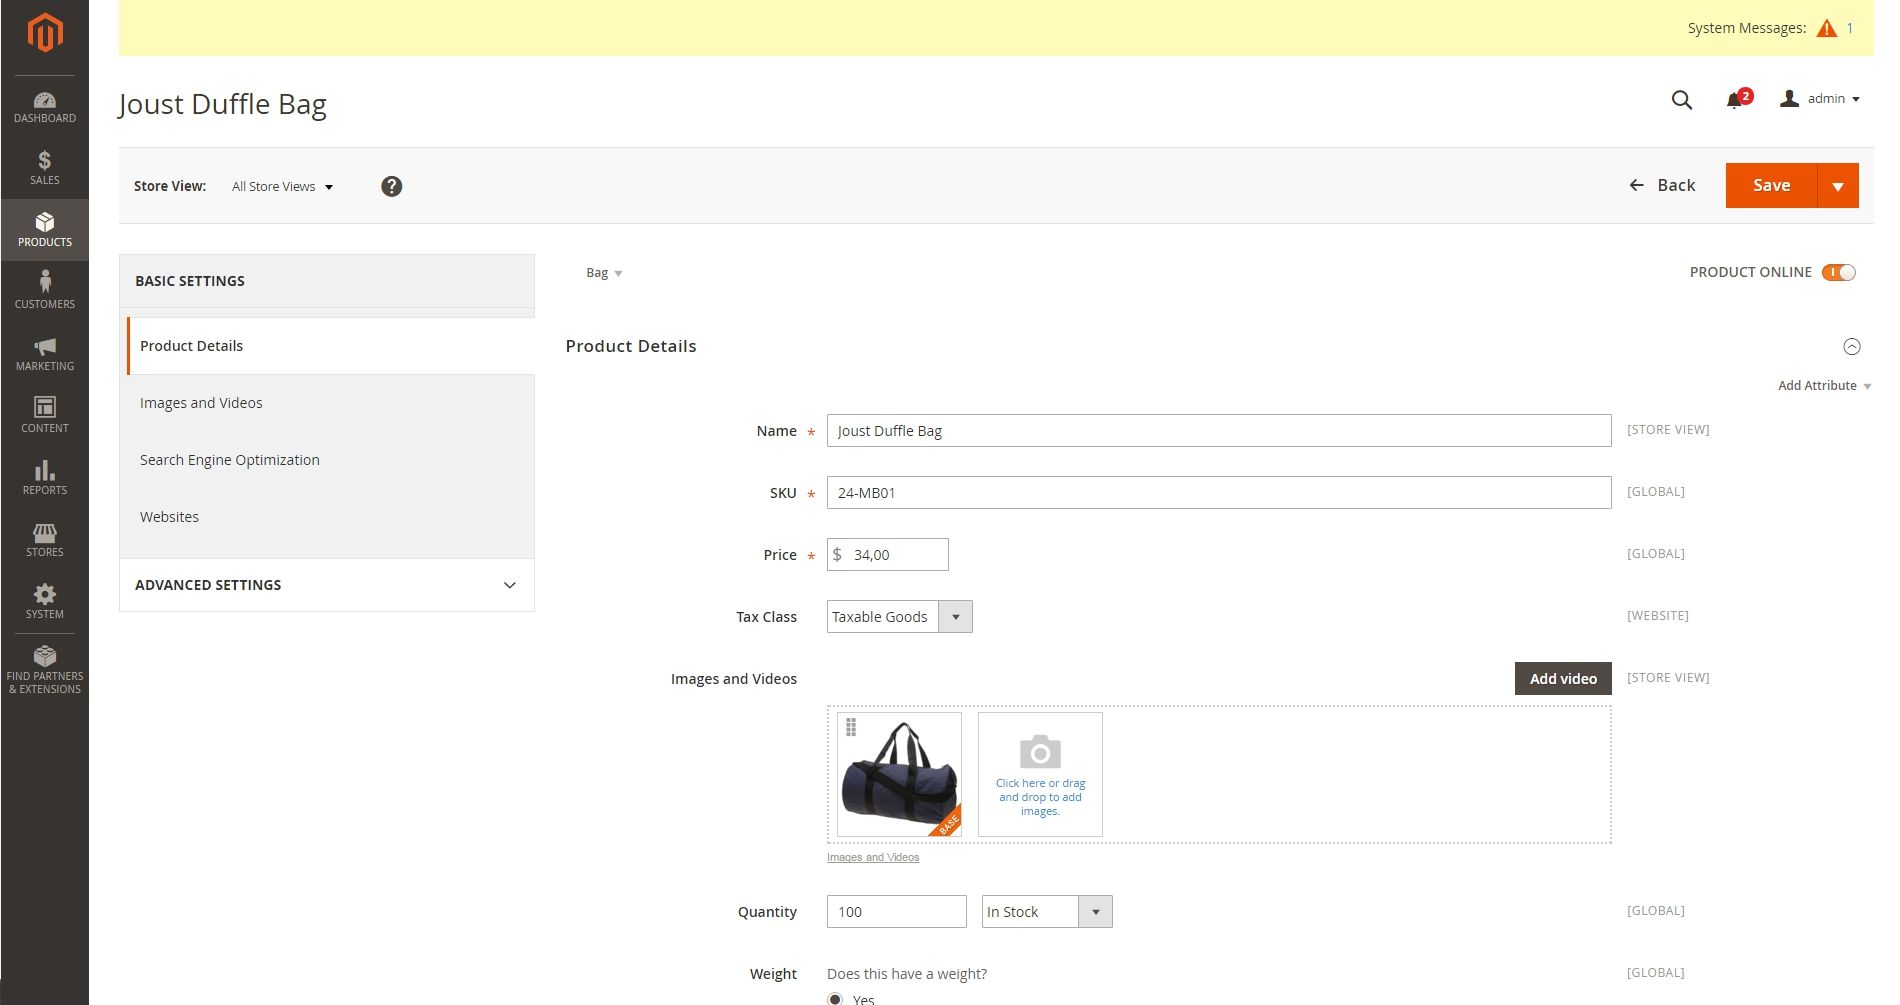Open the Marketing megaphone icon
The image size is (1900, 1005).
tap(44, 354)
